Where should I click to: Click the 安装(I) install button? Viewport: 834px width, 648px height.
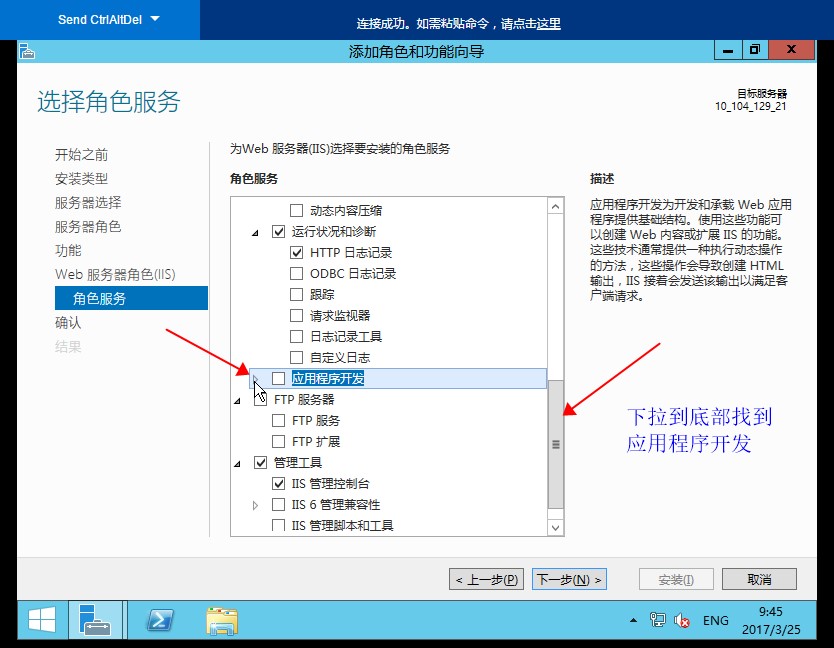coord(675,579)
